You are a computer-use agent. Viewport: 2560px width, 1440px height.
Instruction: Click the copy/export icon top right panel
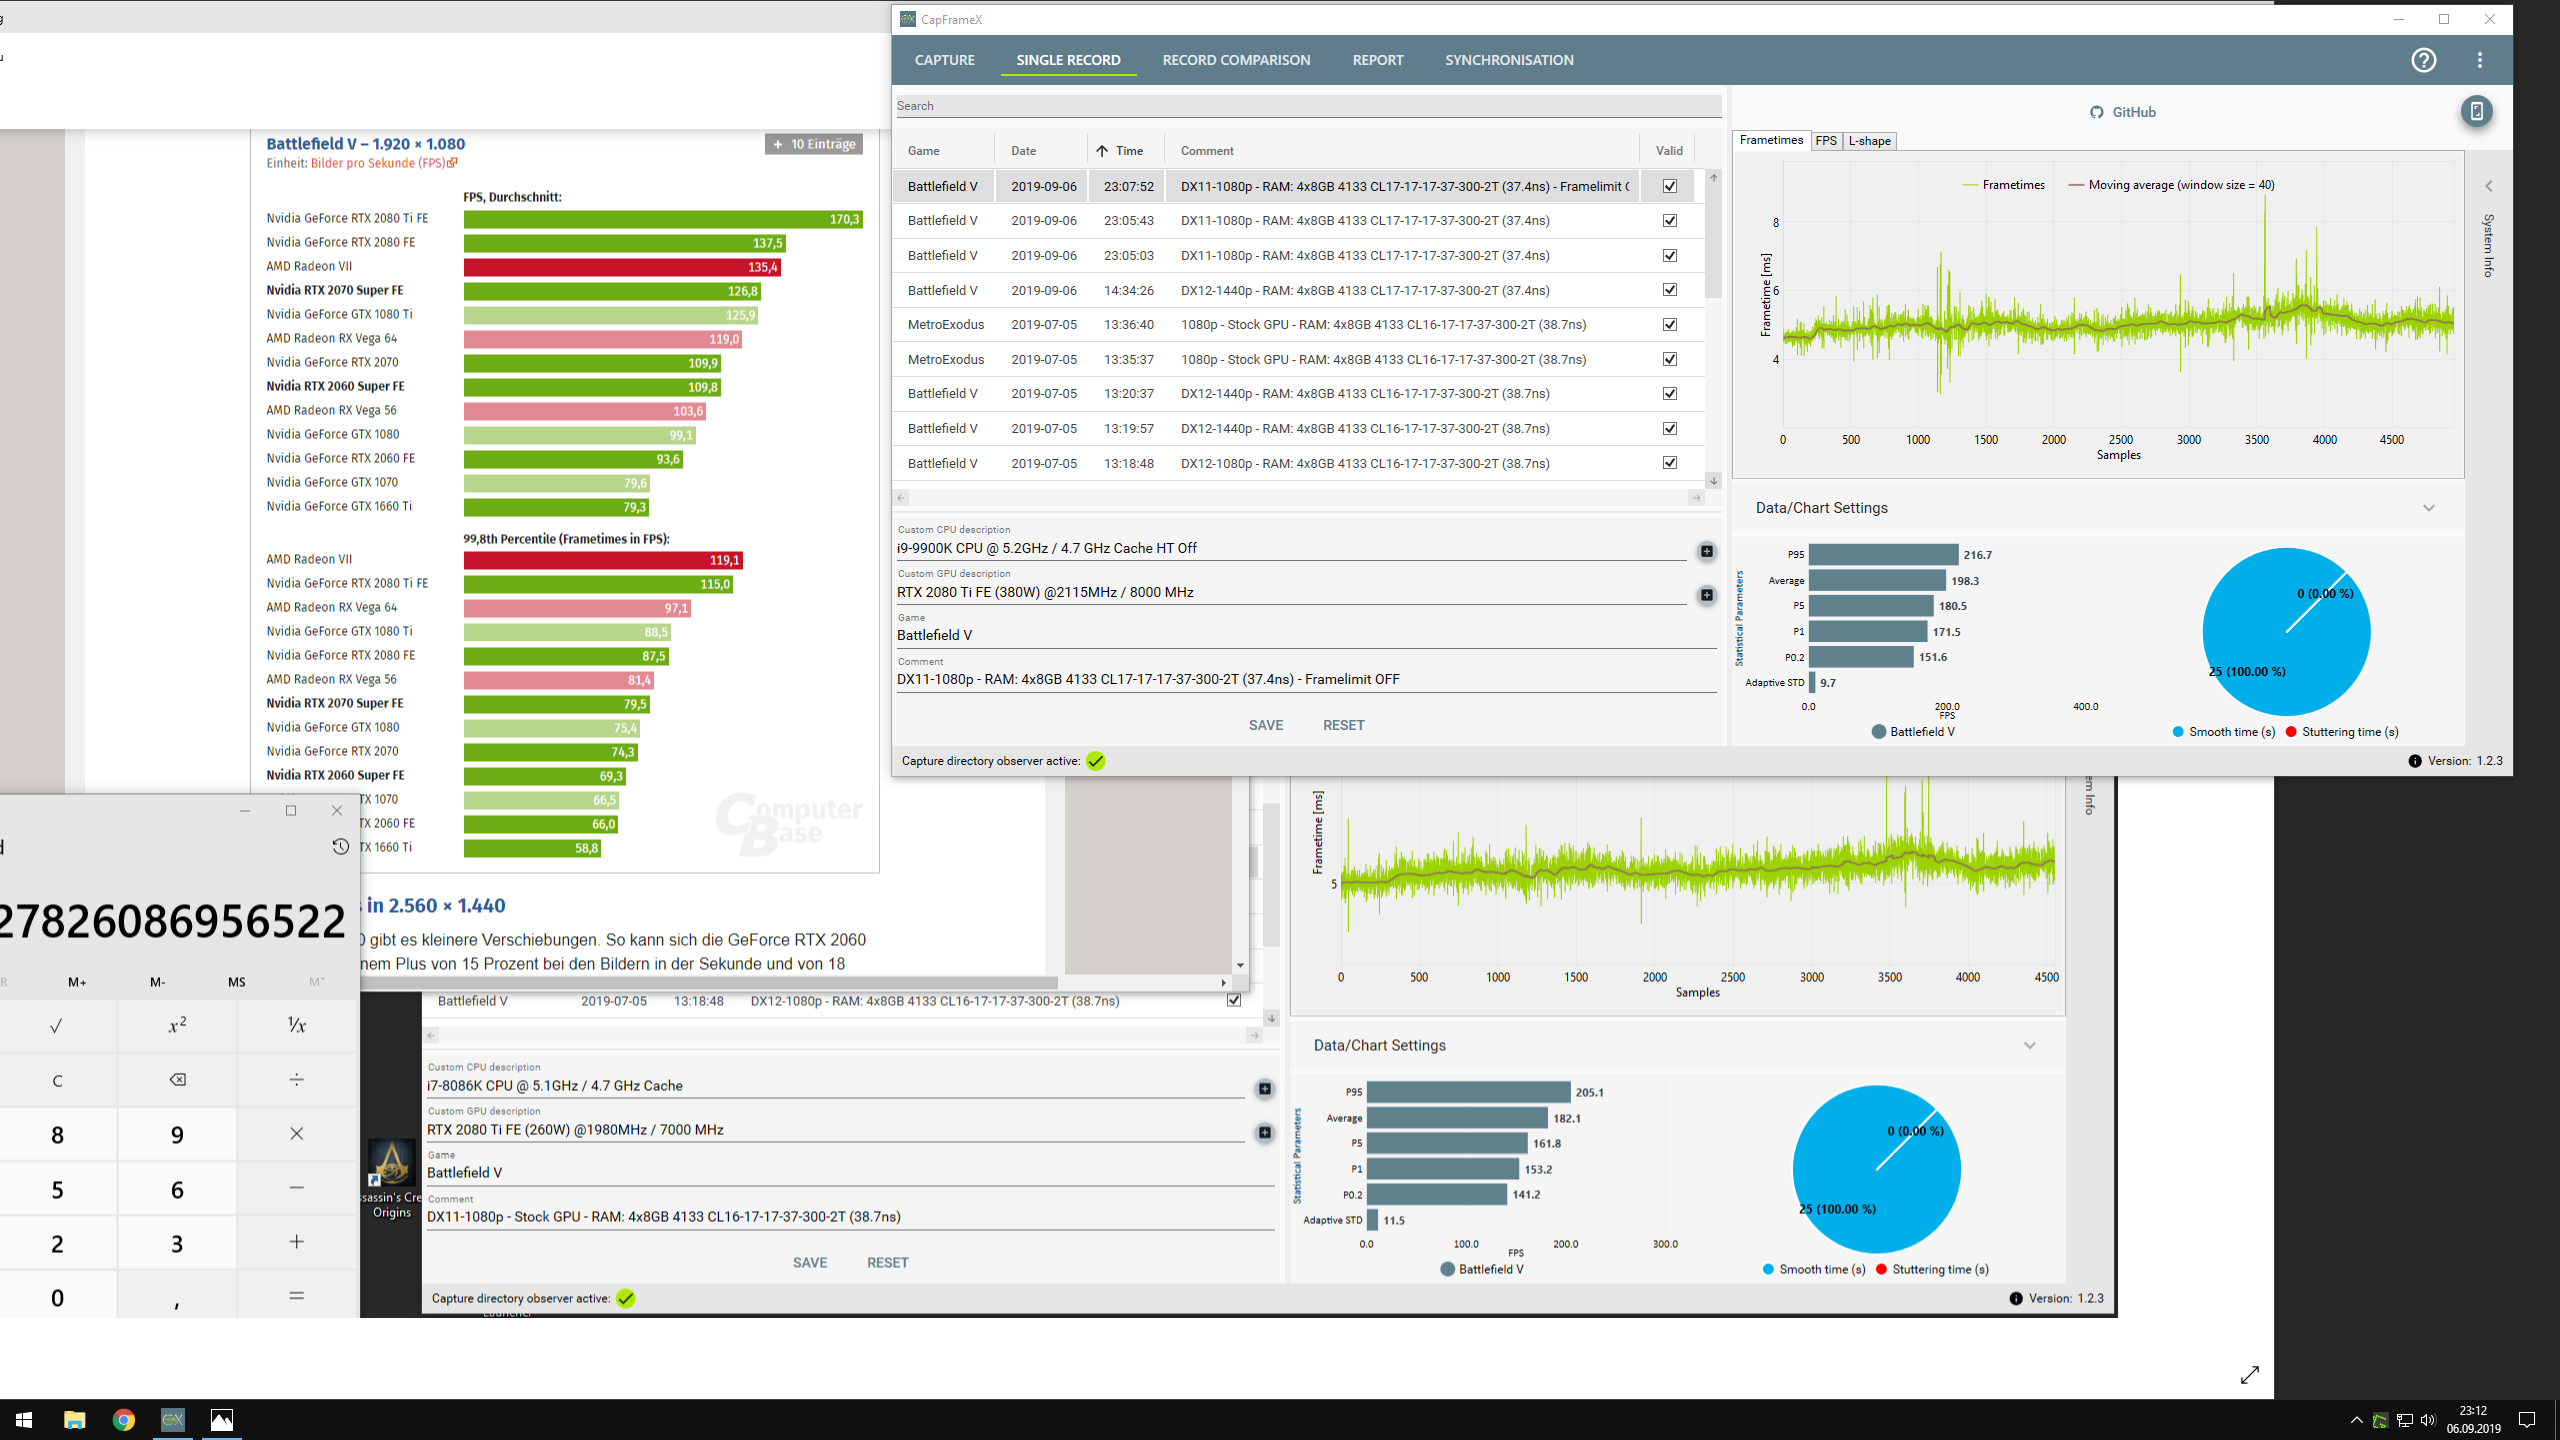pyautogui.click(x=2476, y=111)
